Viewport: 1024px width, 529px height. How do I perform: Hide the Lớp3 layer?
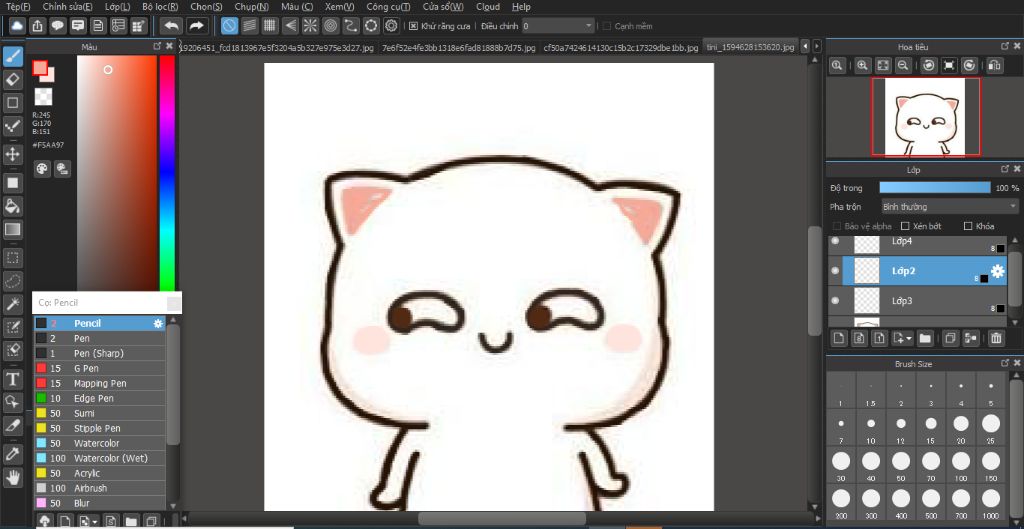click(x=835, y=300)
